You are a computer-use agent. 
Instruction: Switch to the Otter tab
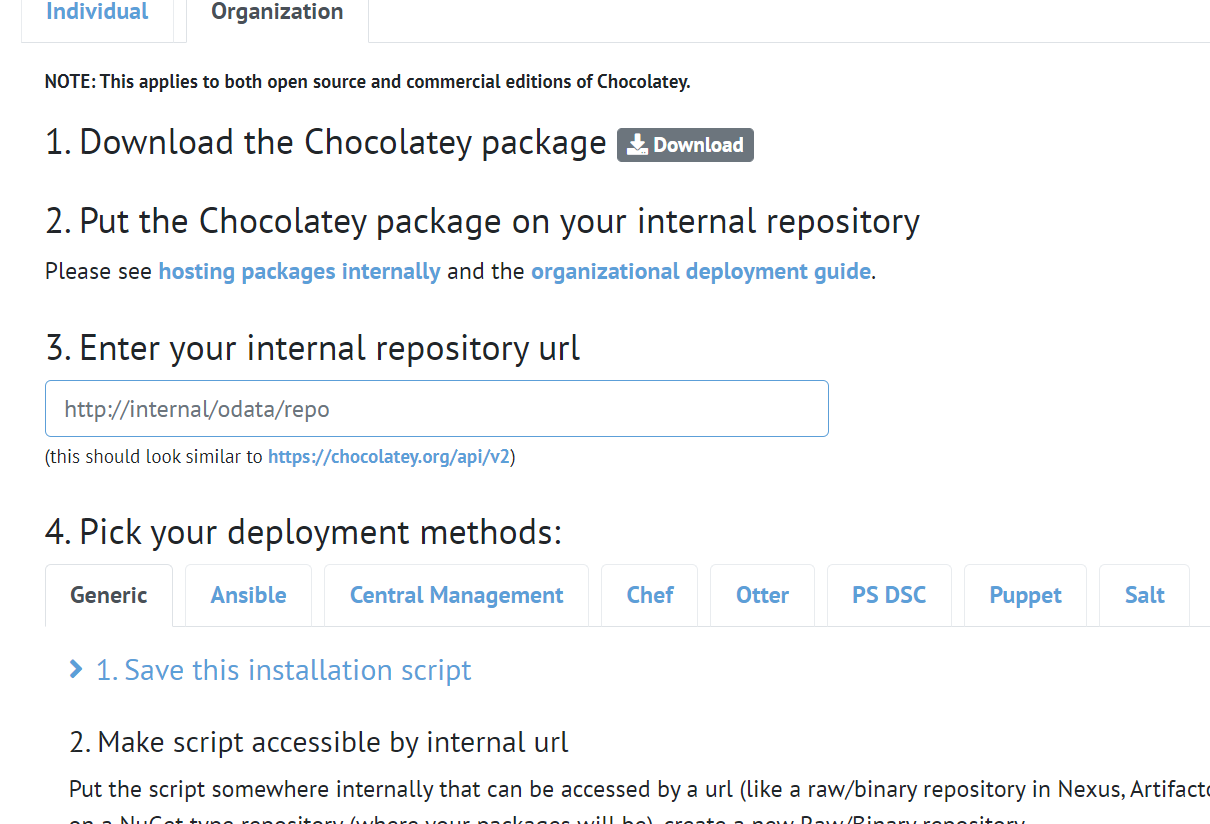(762, 595)
